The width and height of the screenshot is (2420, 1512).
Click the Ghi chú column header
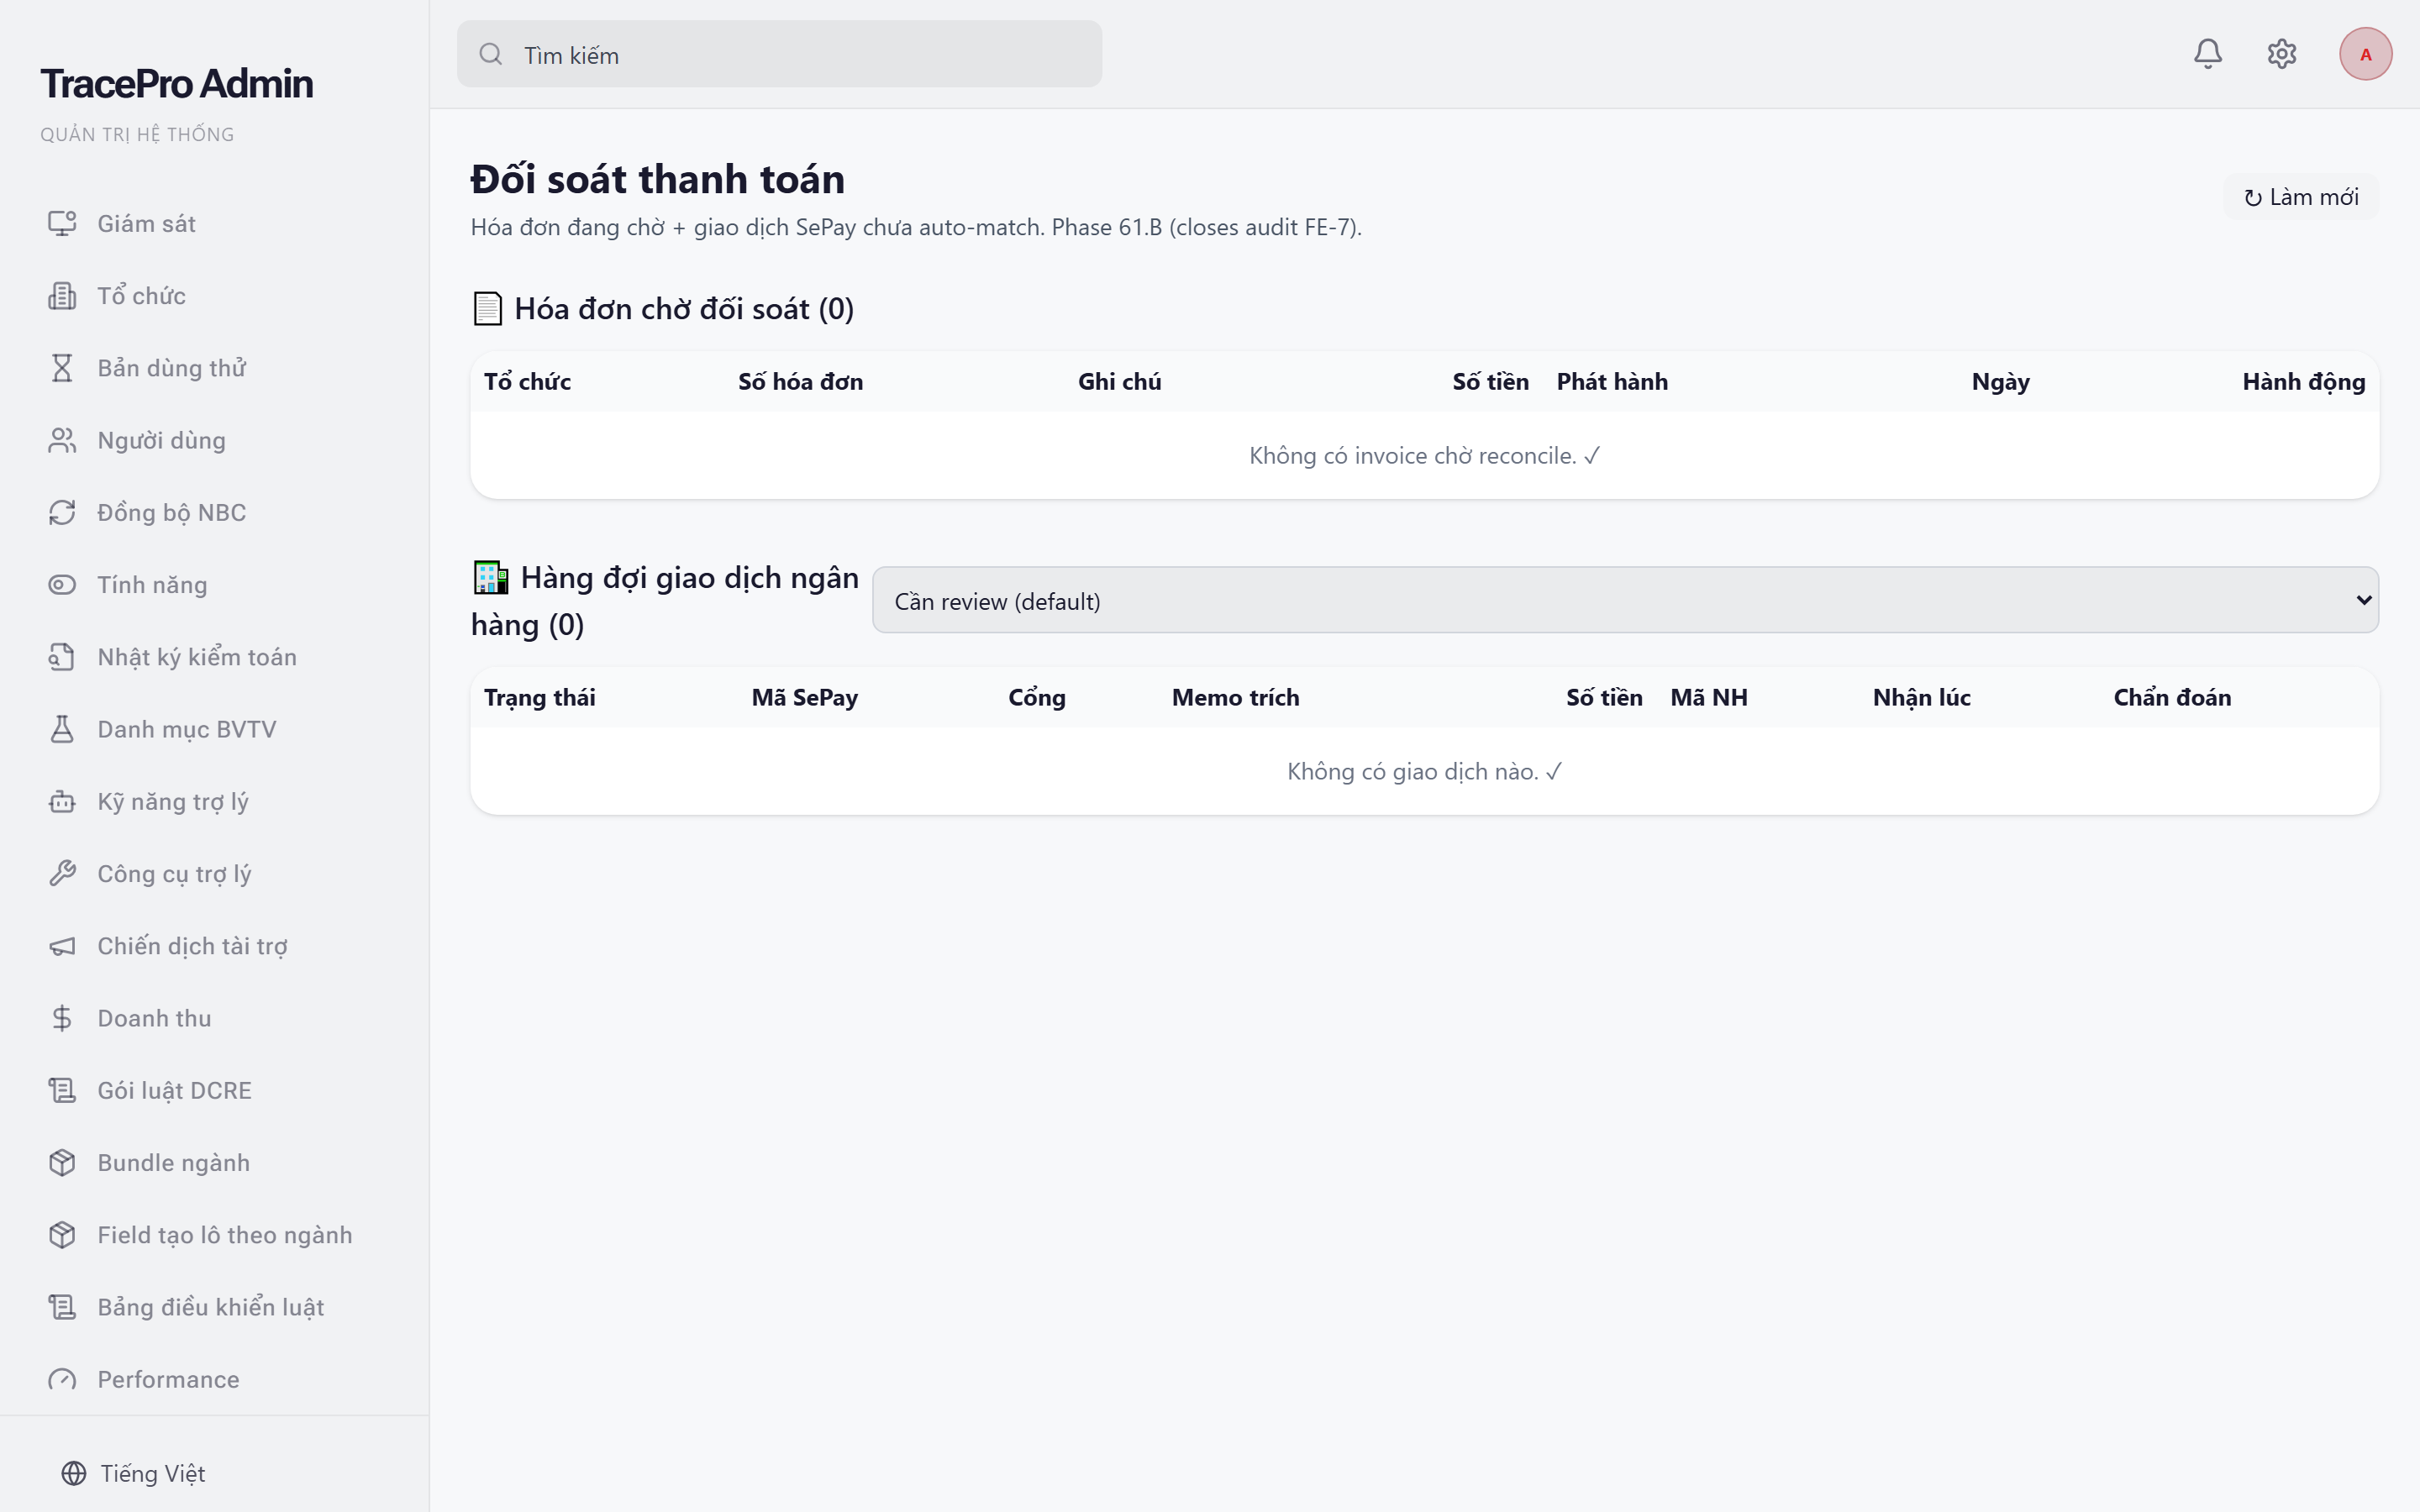(x=1119, y=382)
